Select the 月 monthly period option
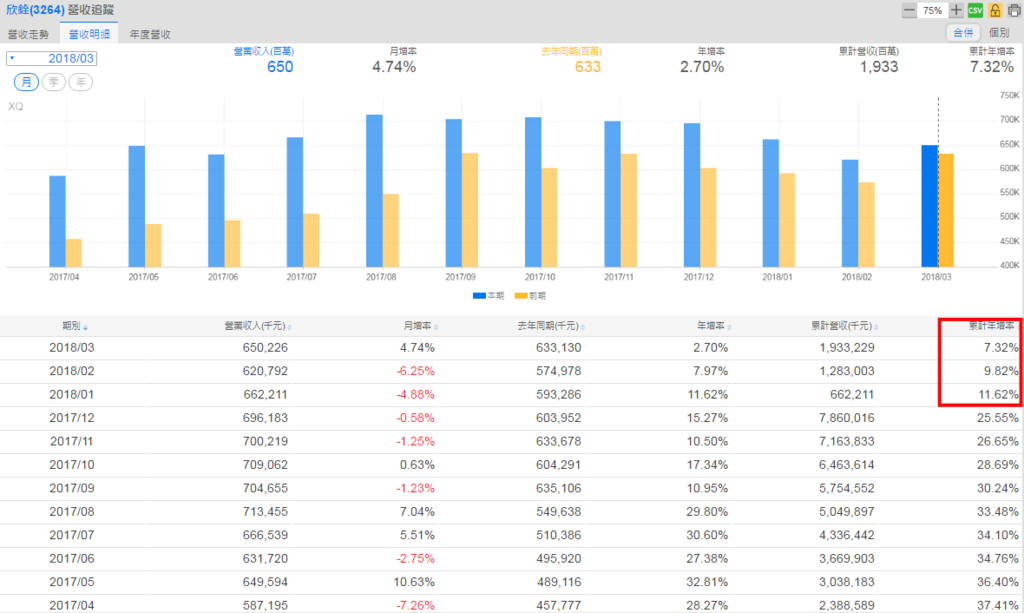The image size is (1024, 613). [x=26, y=82]
